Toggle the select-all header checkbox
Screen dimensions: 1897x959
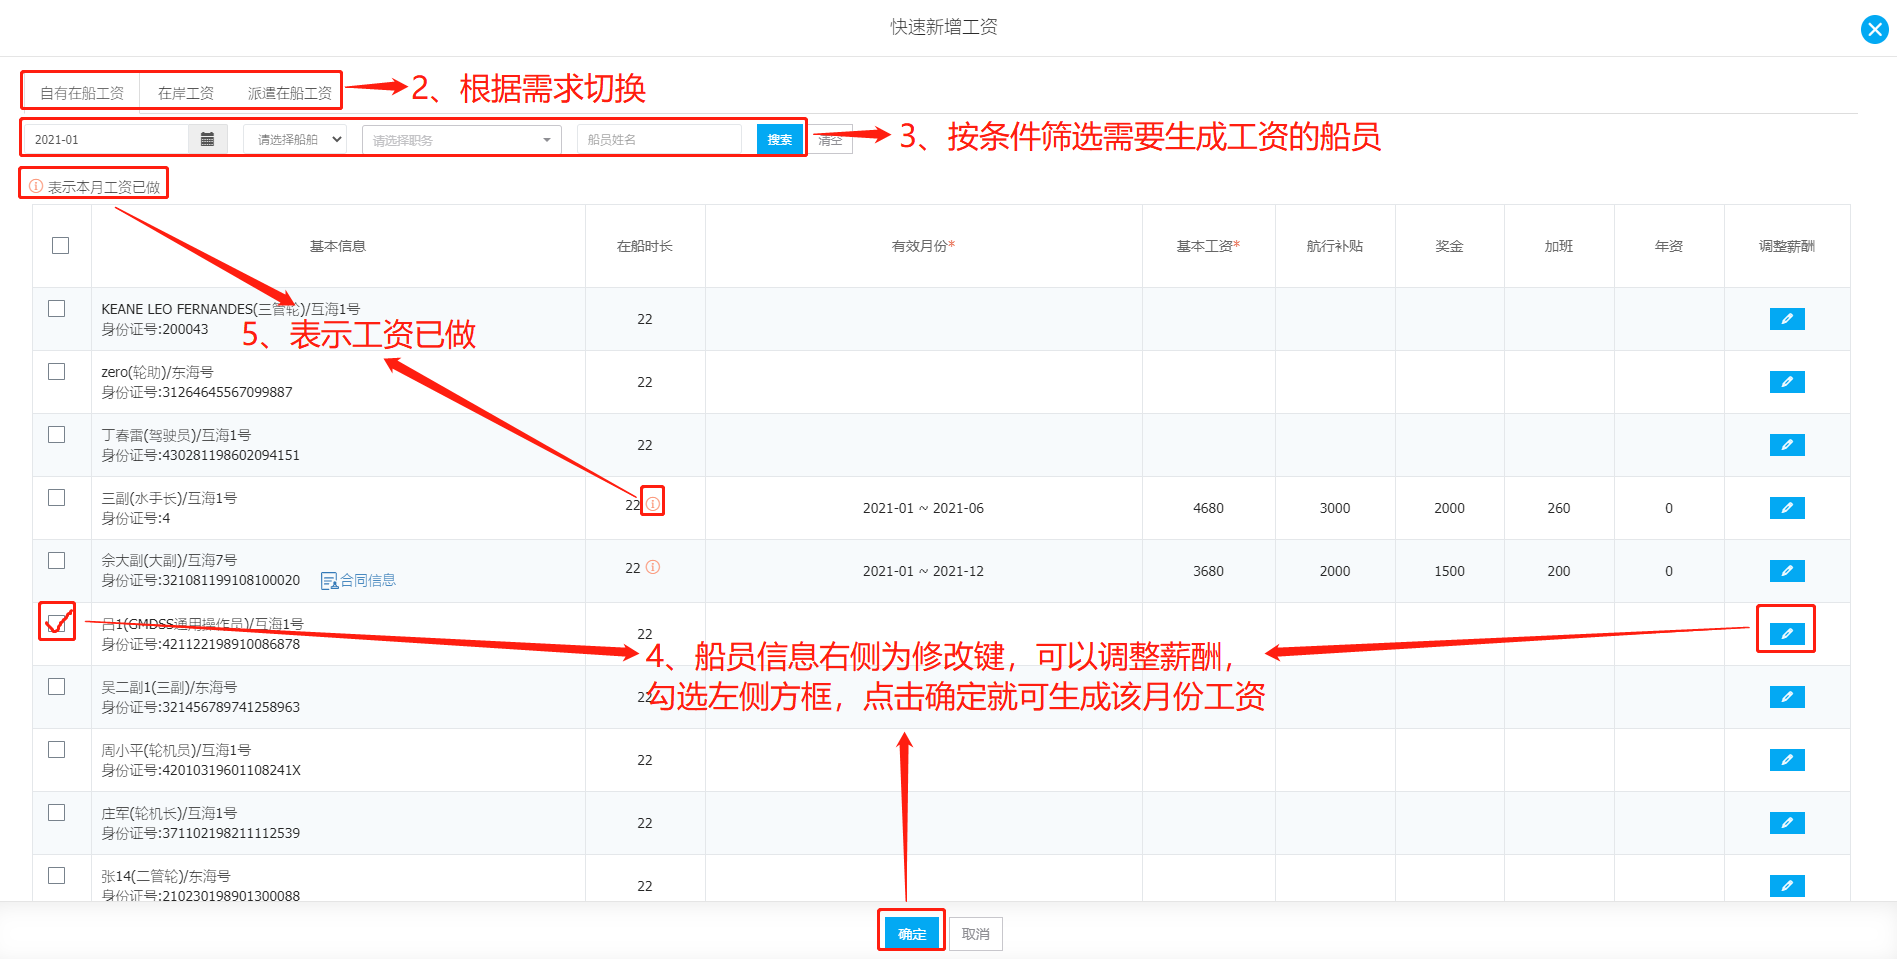[61, 245]
